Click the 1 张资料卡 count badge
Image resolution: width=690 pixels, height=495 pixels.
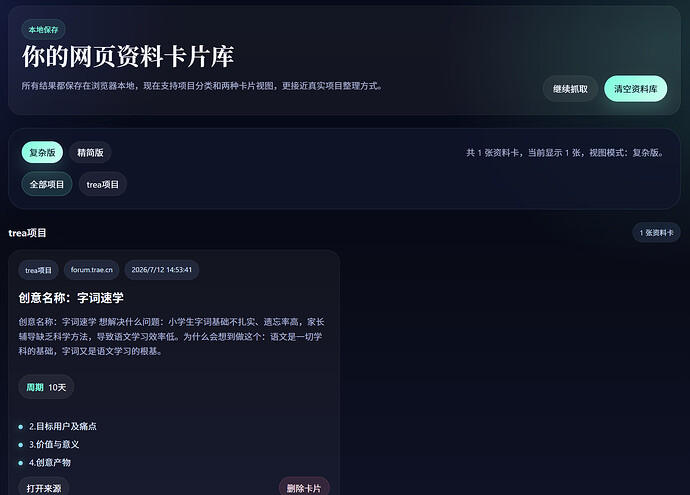pyautogui.click(x=656, y=232)
